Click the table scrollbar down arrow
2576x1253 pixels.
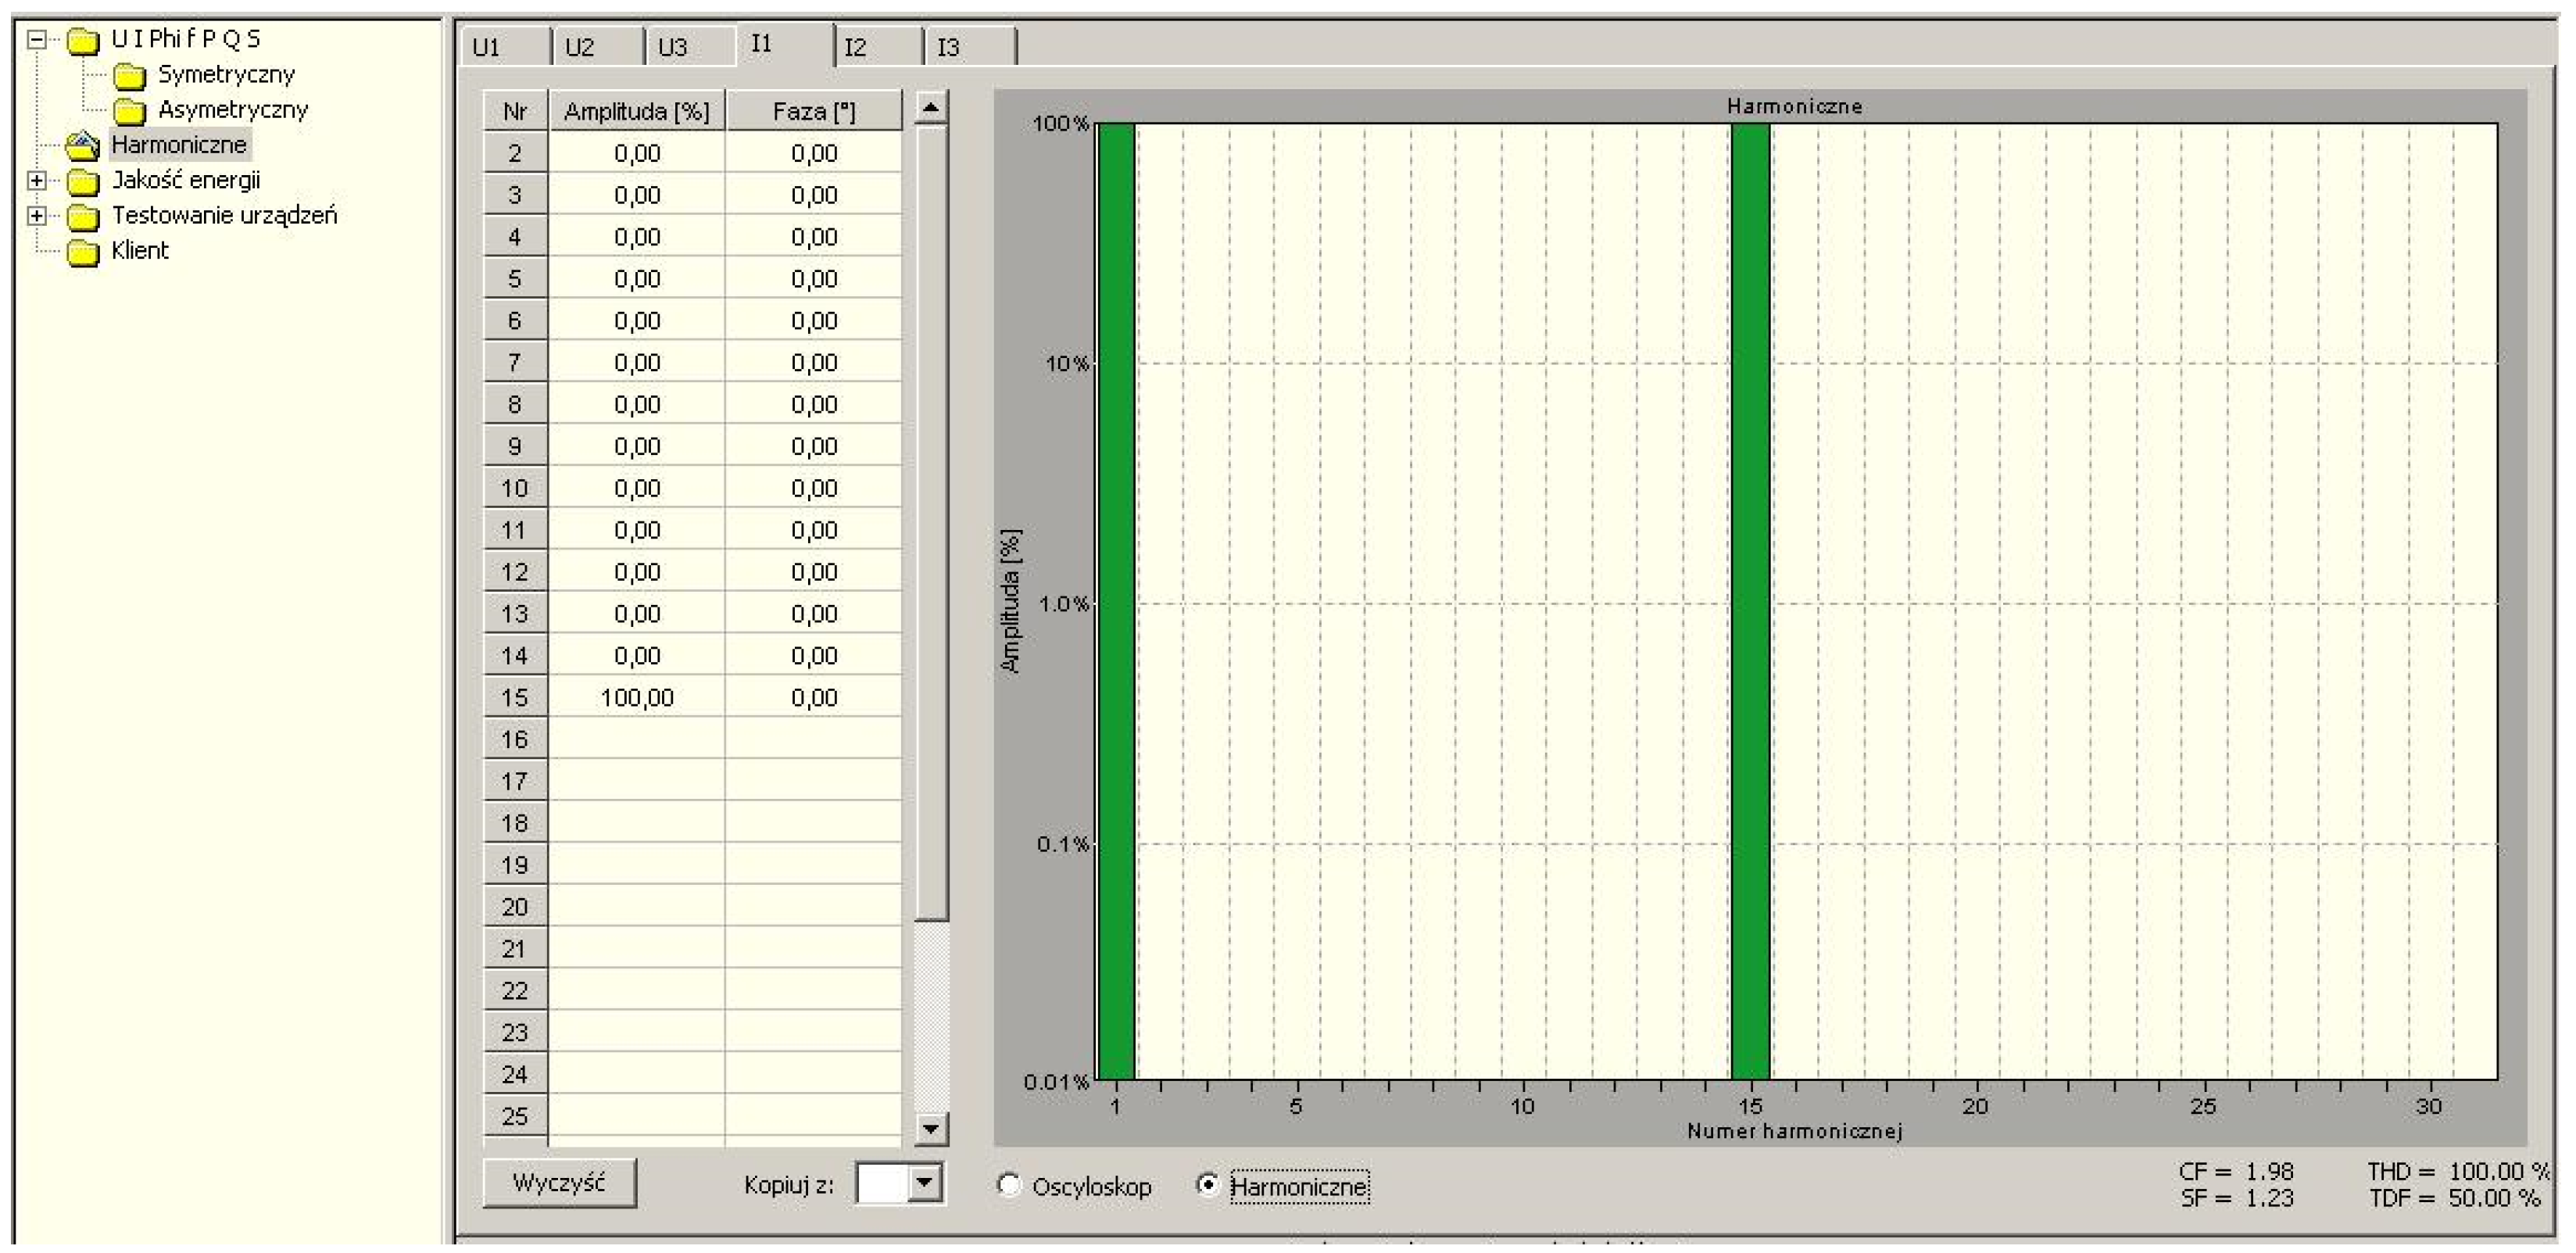point(931,1129)
